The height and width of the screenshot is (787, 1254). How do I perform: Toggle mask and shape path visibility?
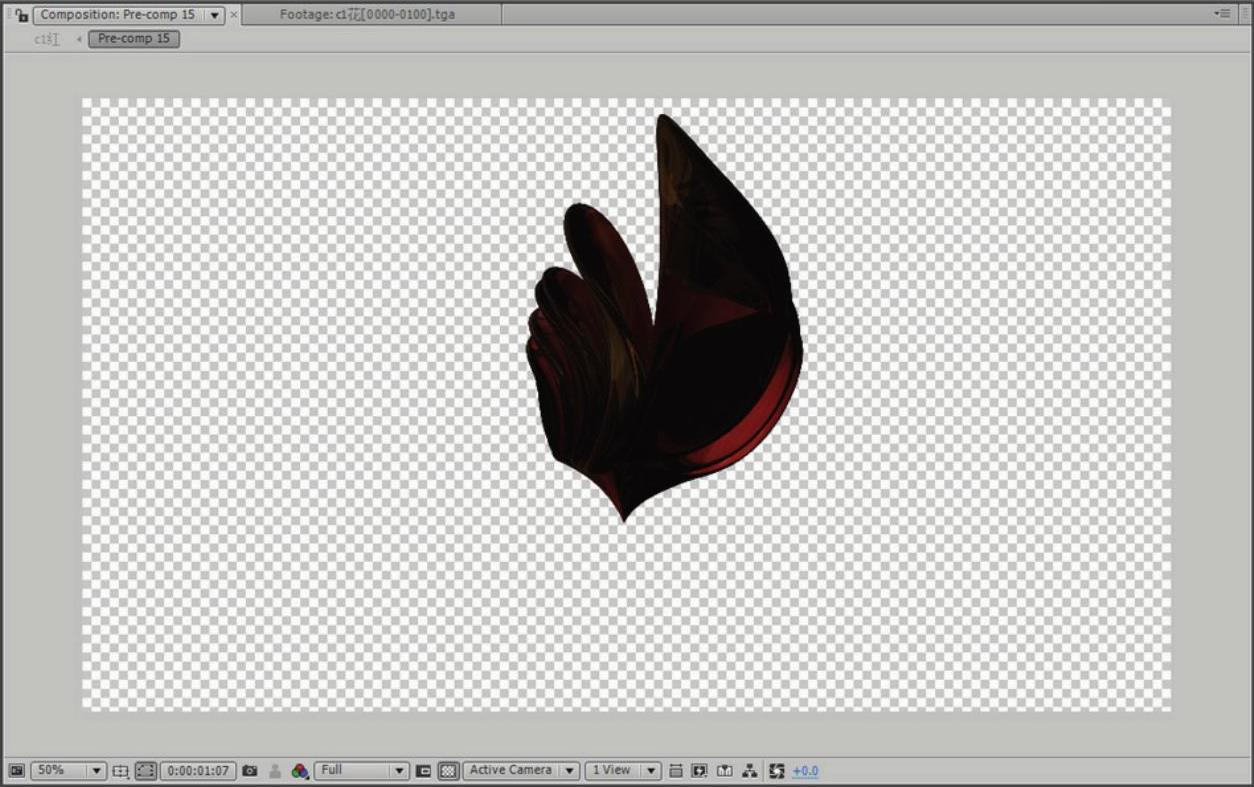pos(146,771)
